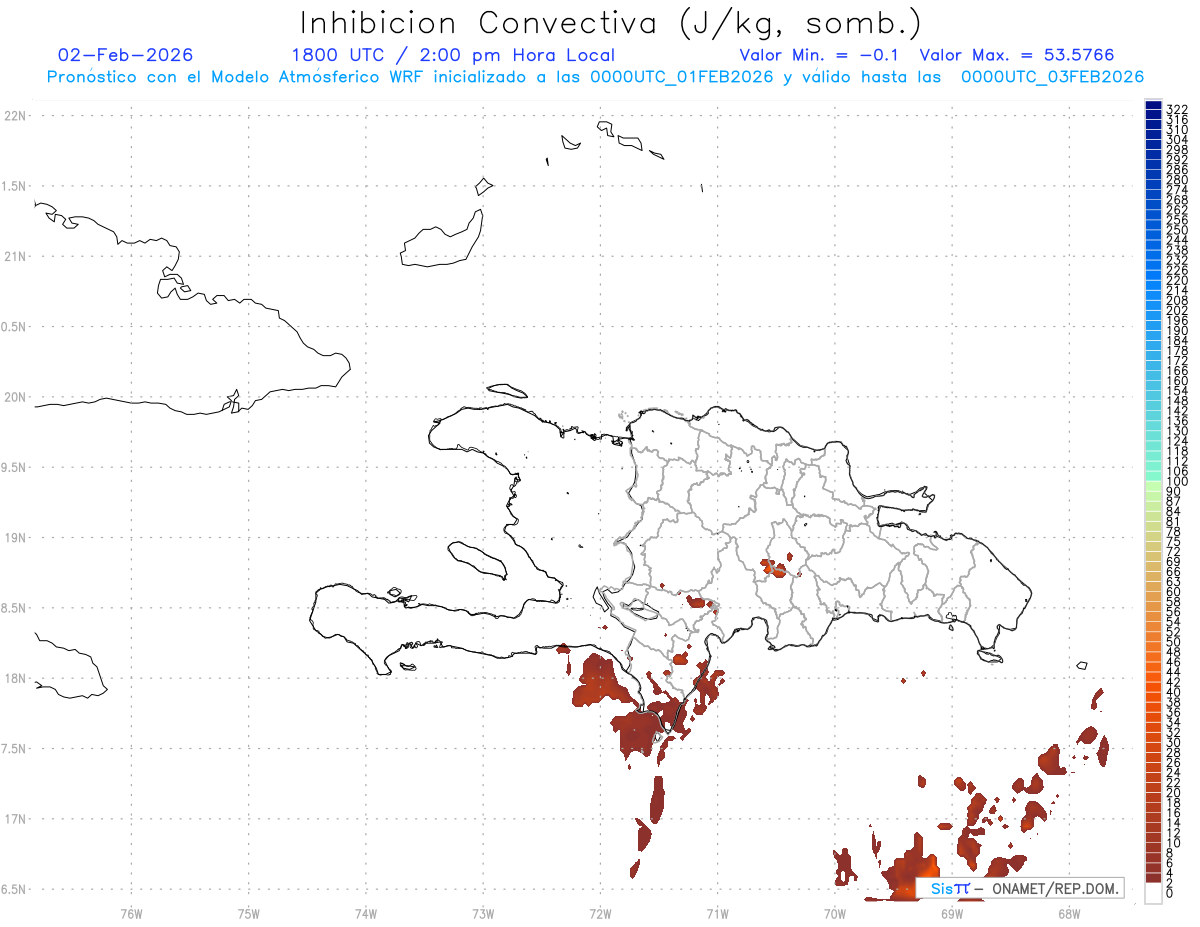Click the '74W' longitude label
The image size is (1200, 927).
[366, 913]
